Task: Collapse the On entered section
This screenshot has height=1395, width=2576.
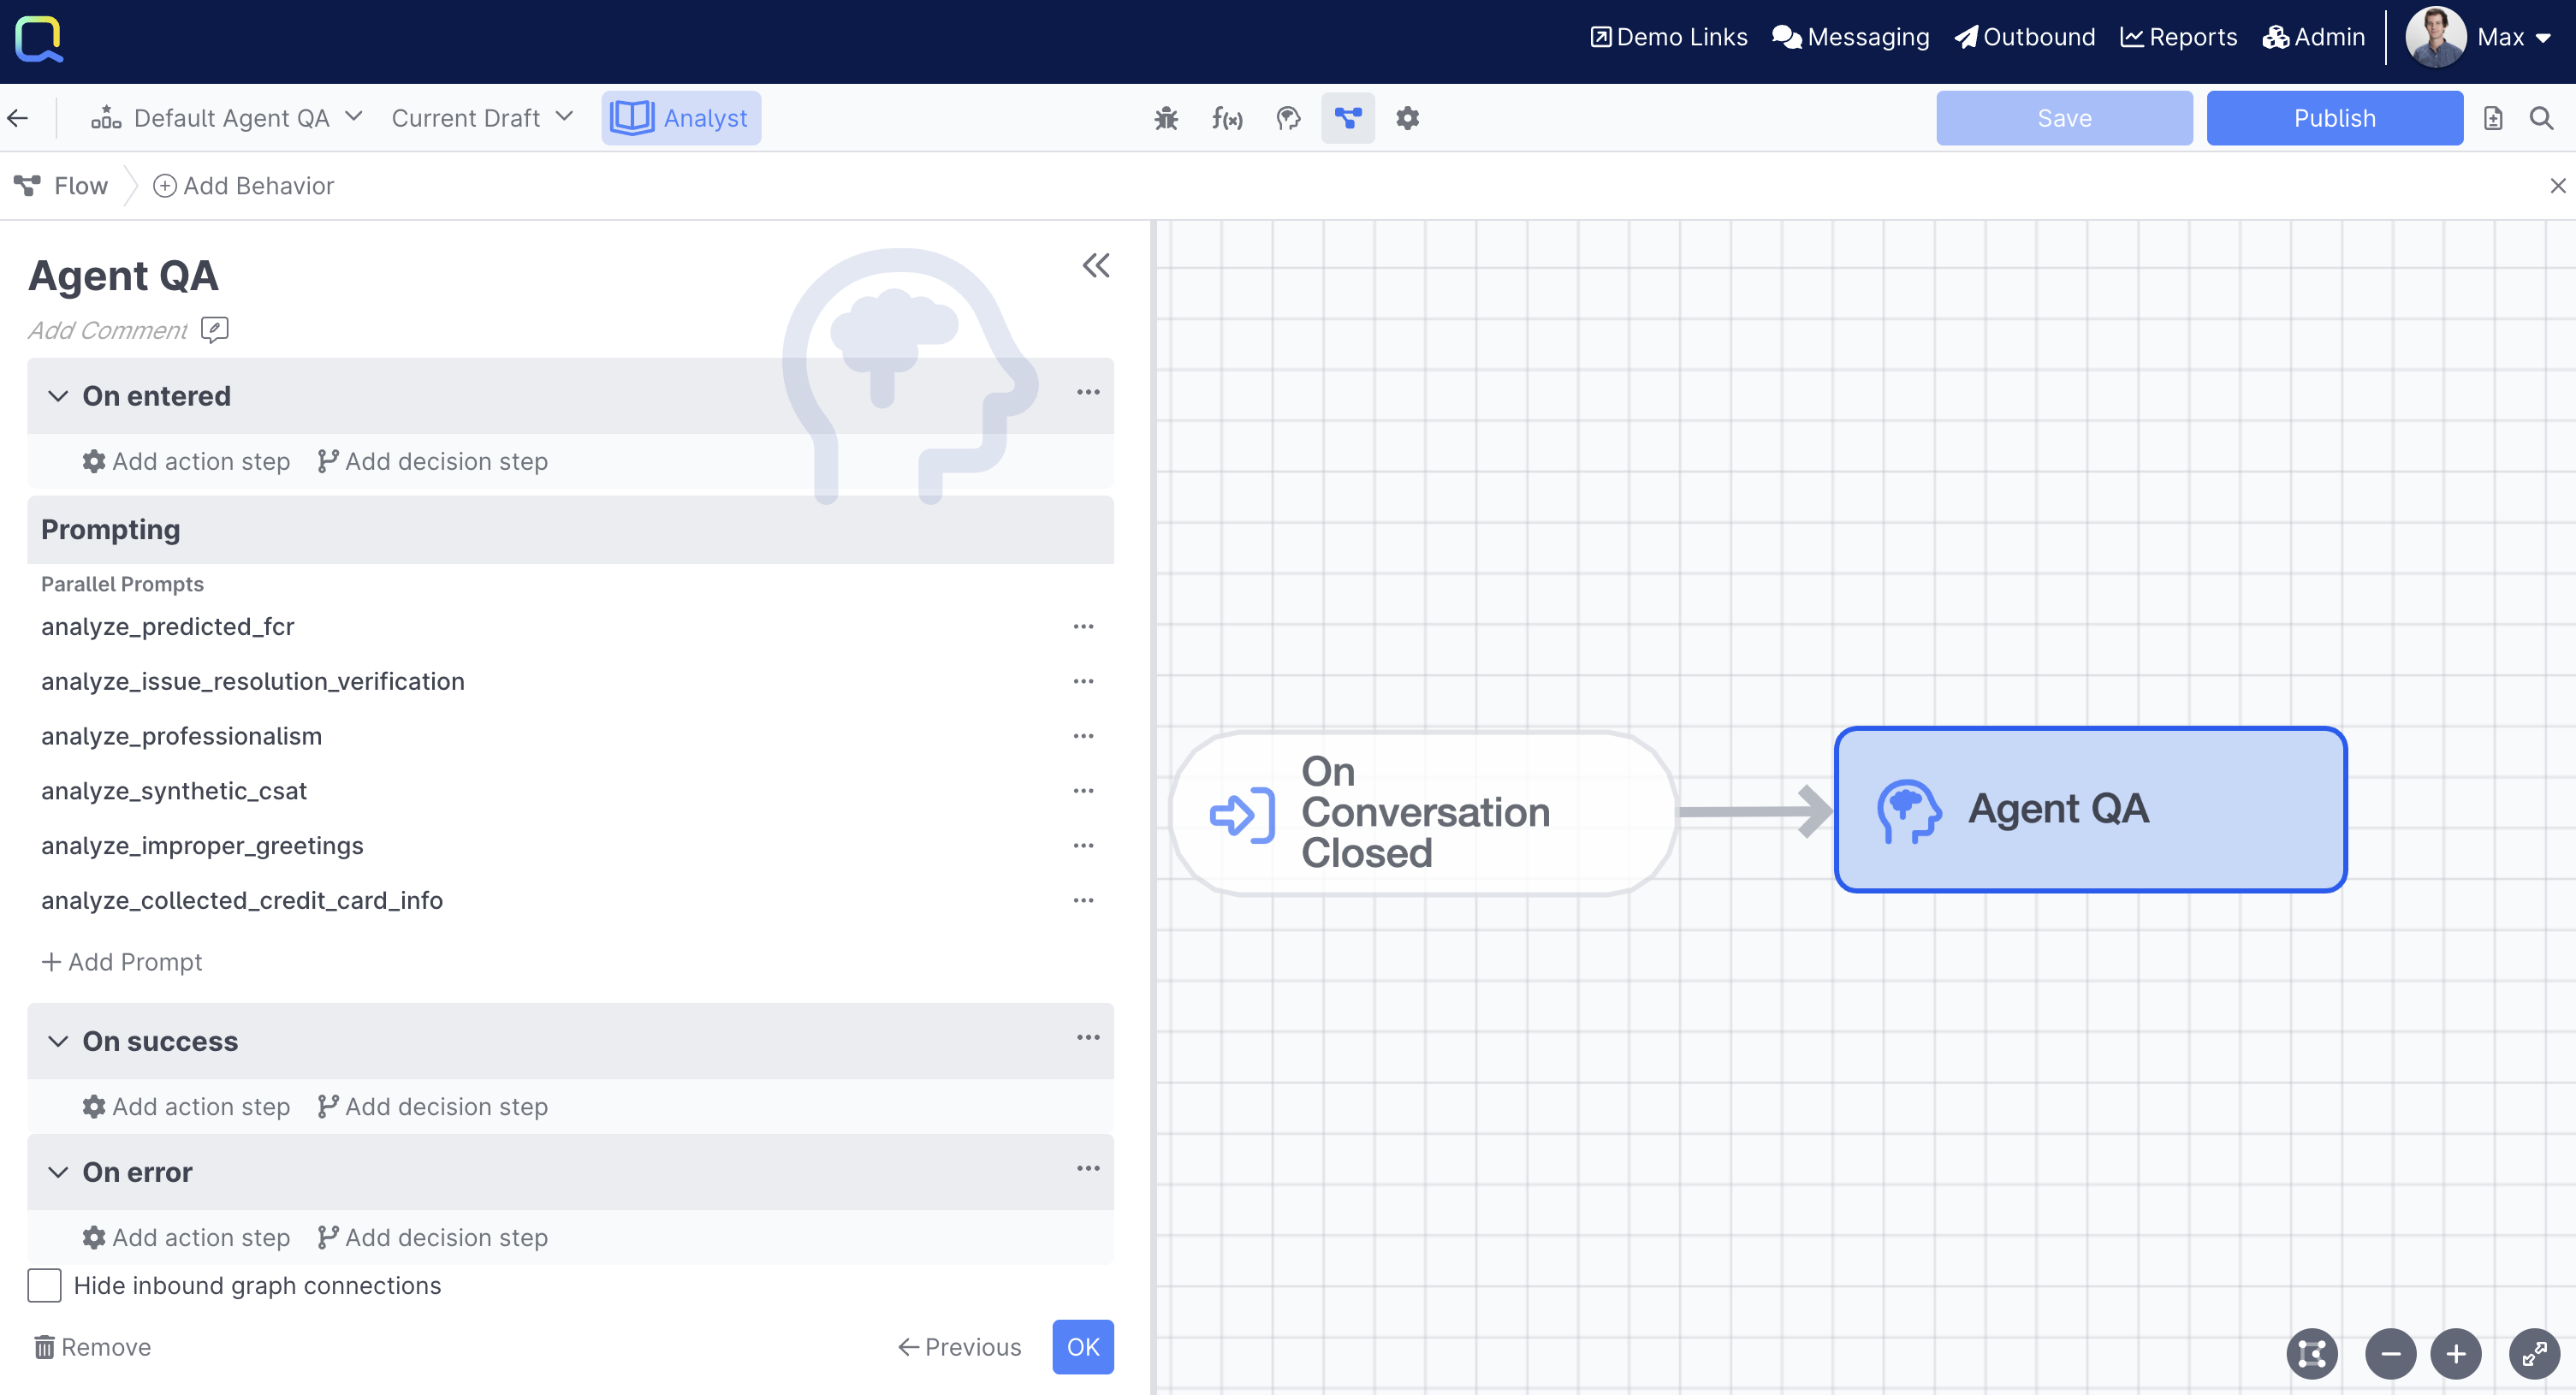Action: [58, 396]
